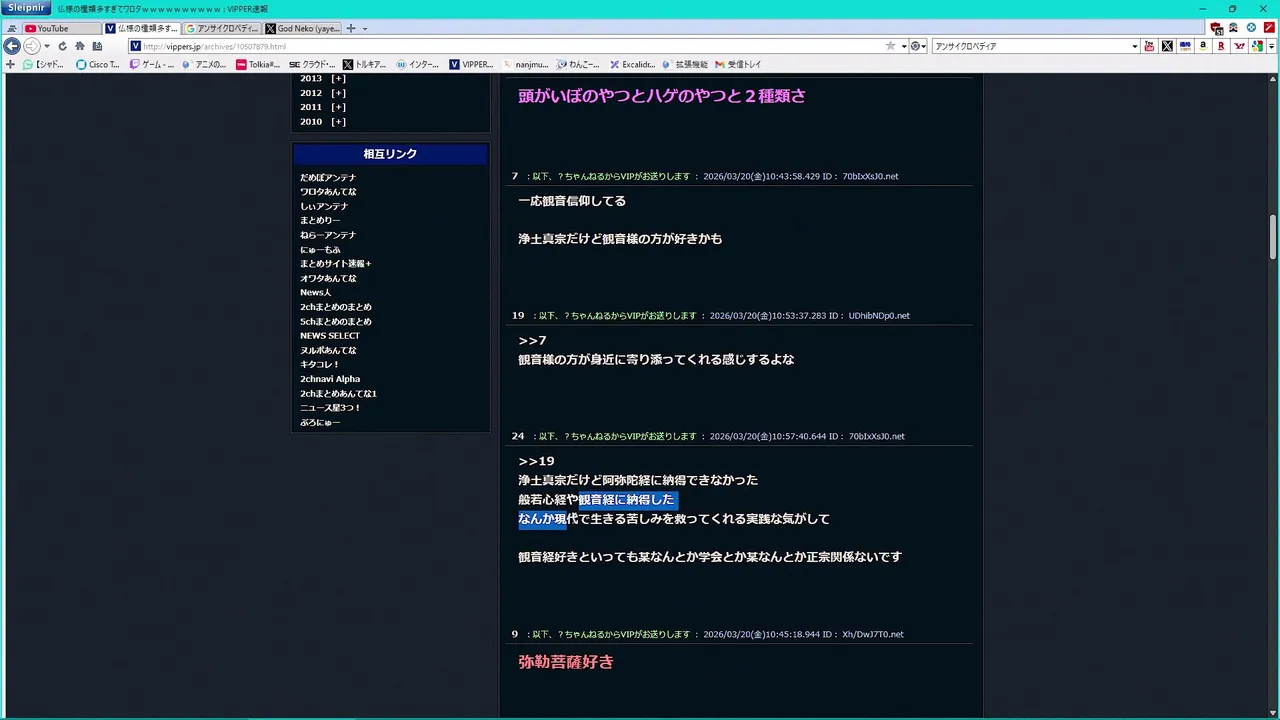The height and width of the screenshot is (720, 1280).
Task: Switch to the アンサイクロペディア tab
Action: tap(222, 28)
